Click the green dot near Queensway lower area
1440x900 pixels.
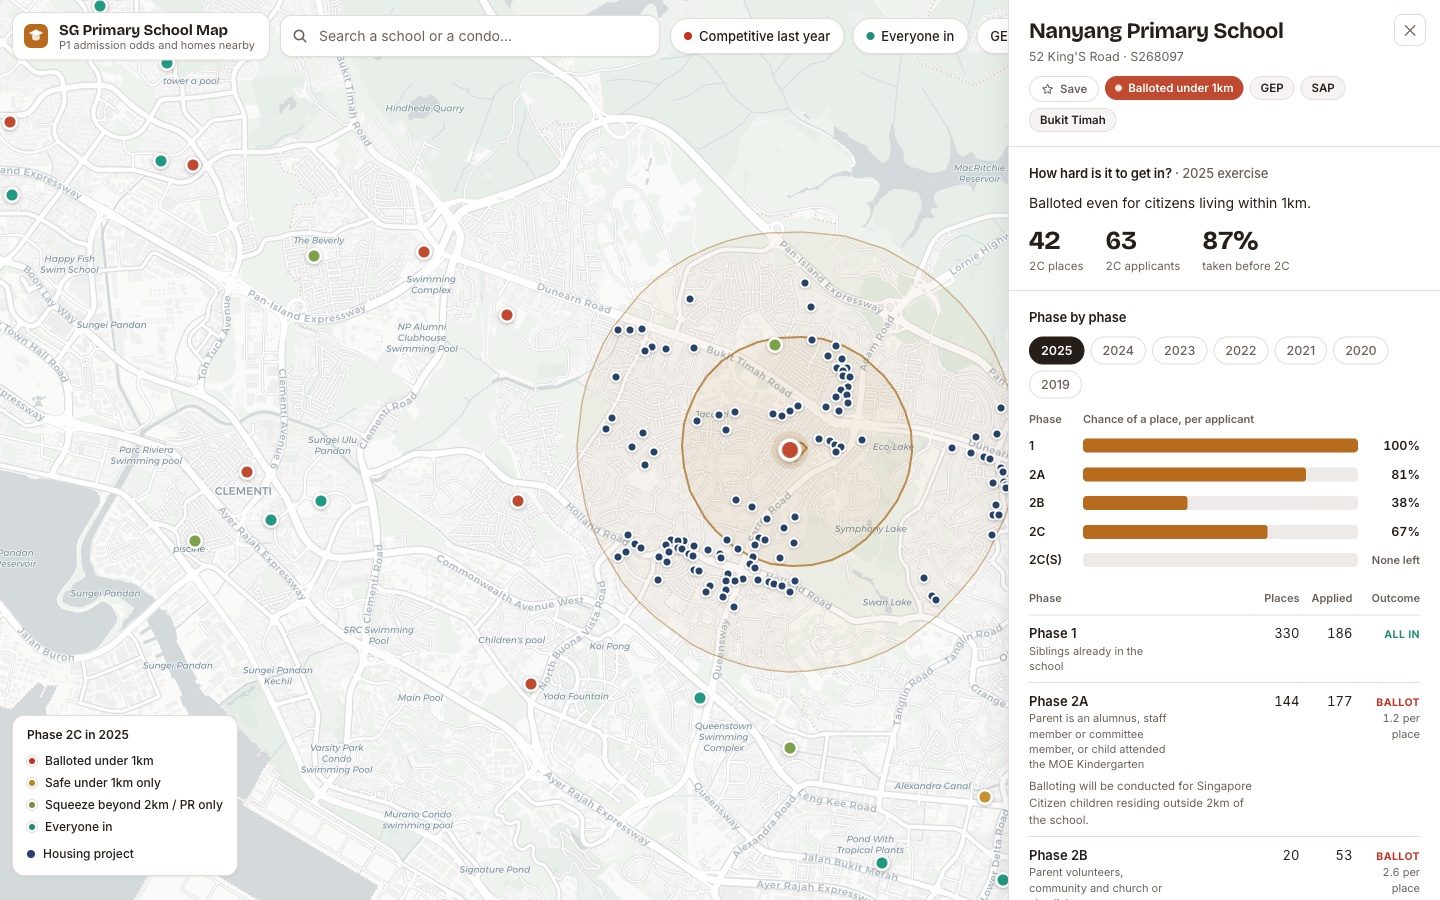pos(790,748)
